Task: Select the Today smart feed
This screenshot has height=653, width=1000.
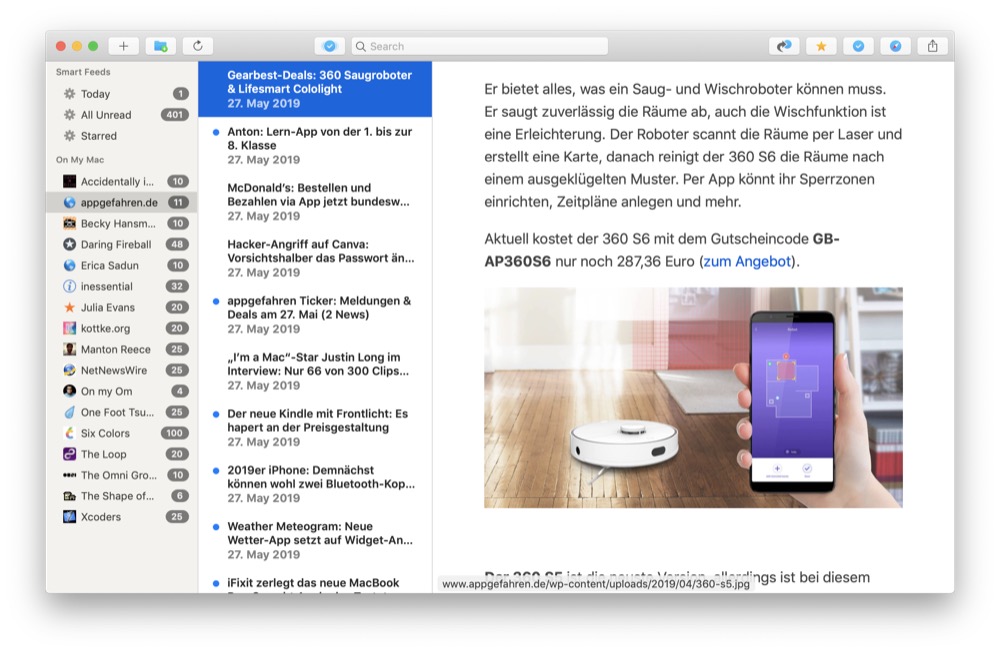Action: (96, 94)
